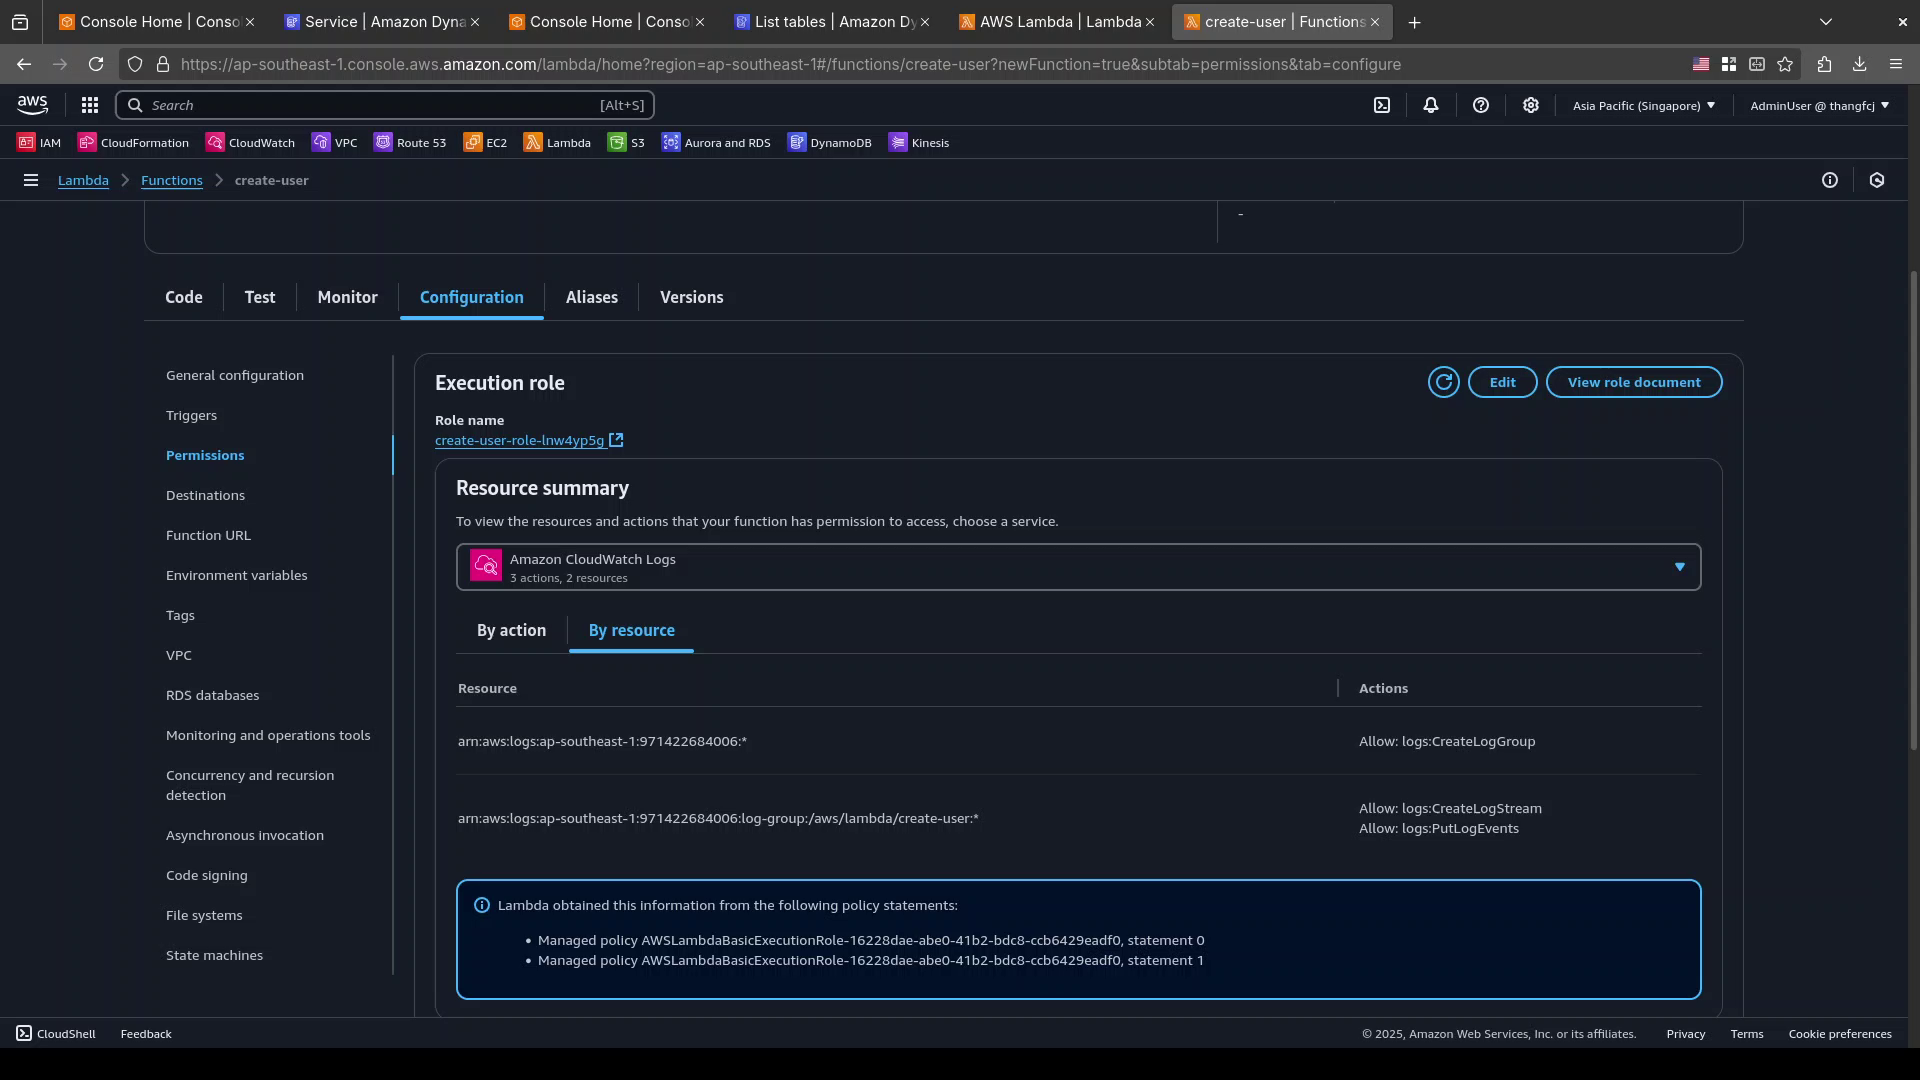
Task: Open browser extensions icon
Action: pos(1824,64)
